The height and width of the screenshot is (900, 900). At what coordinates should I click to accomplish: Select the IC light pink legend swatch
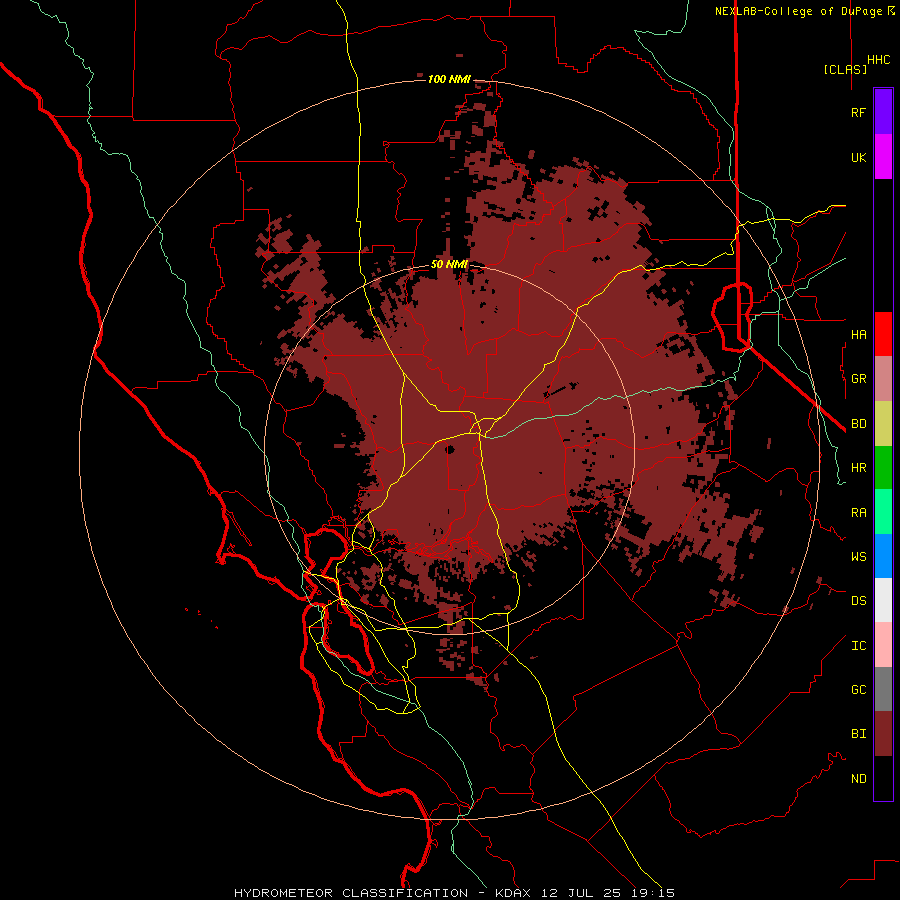883,645
